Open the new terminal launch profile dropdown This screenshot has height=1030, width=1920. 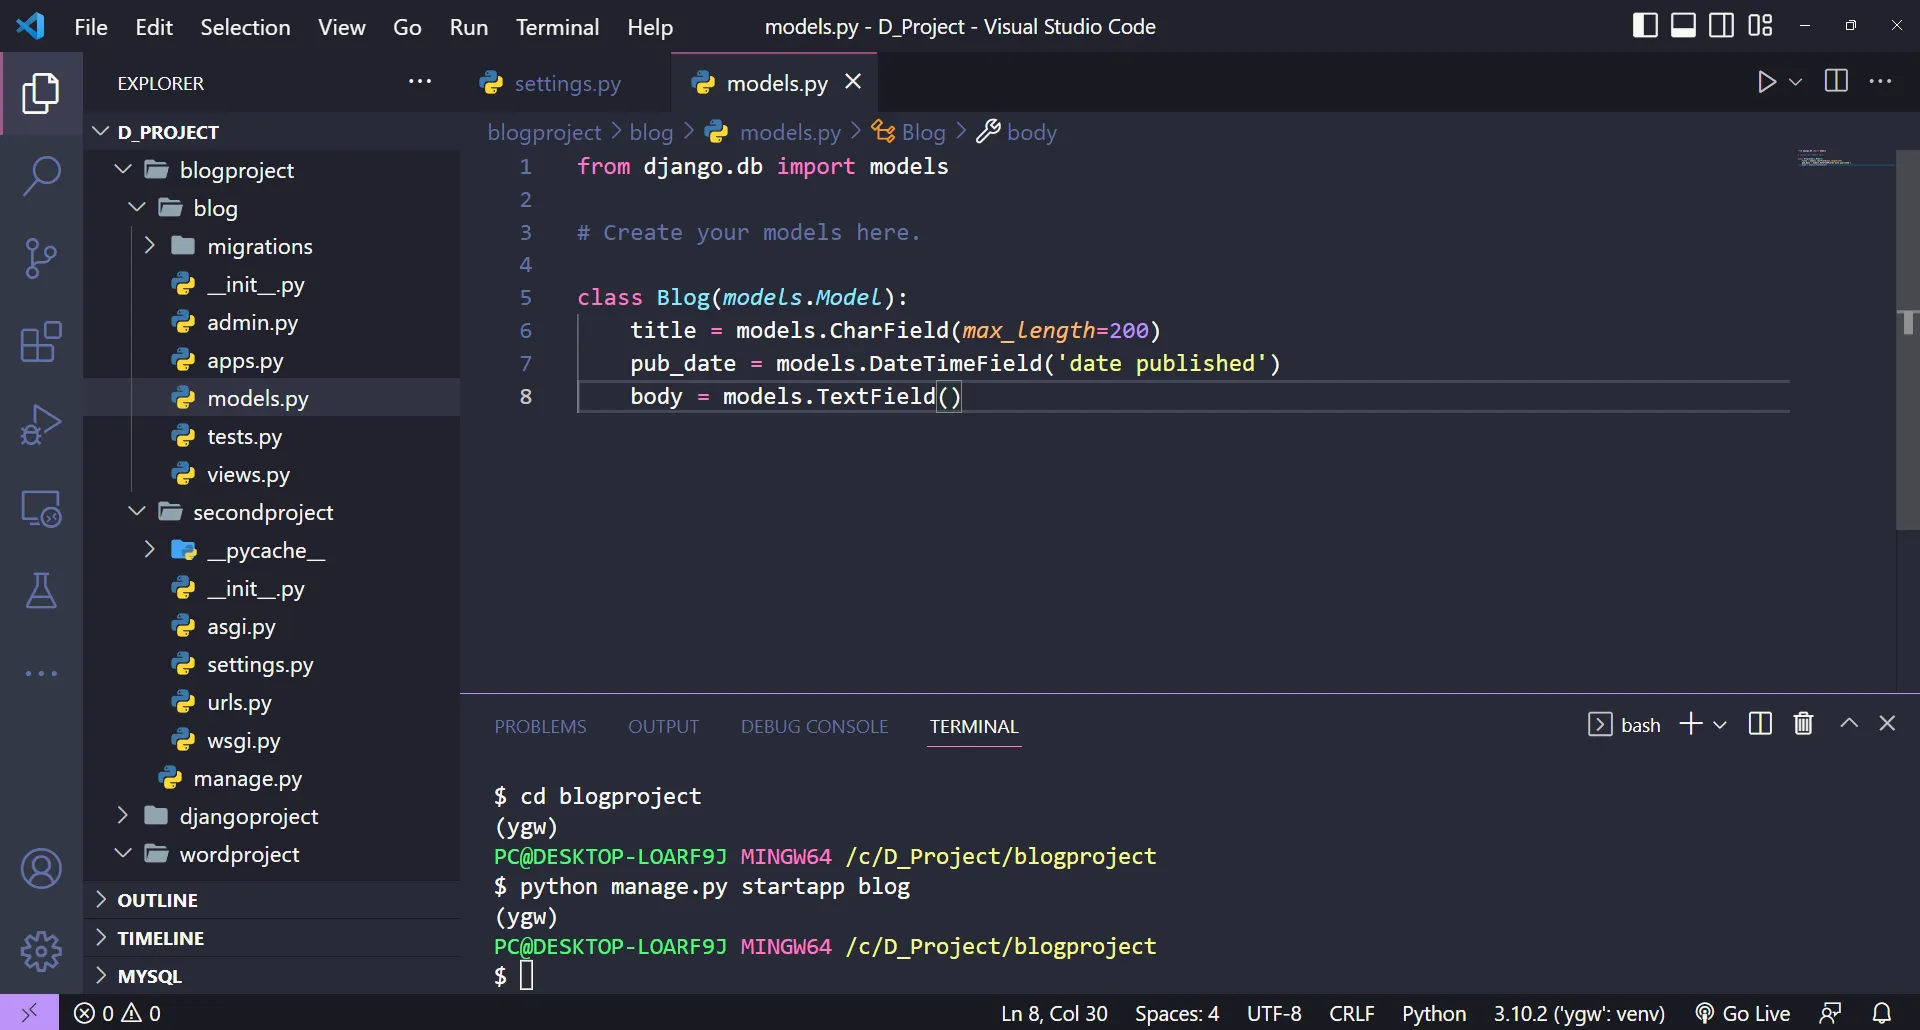(x=1720, y=725)
